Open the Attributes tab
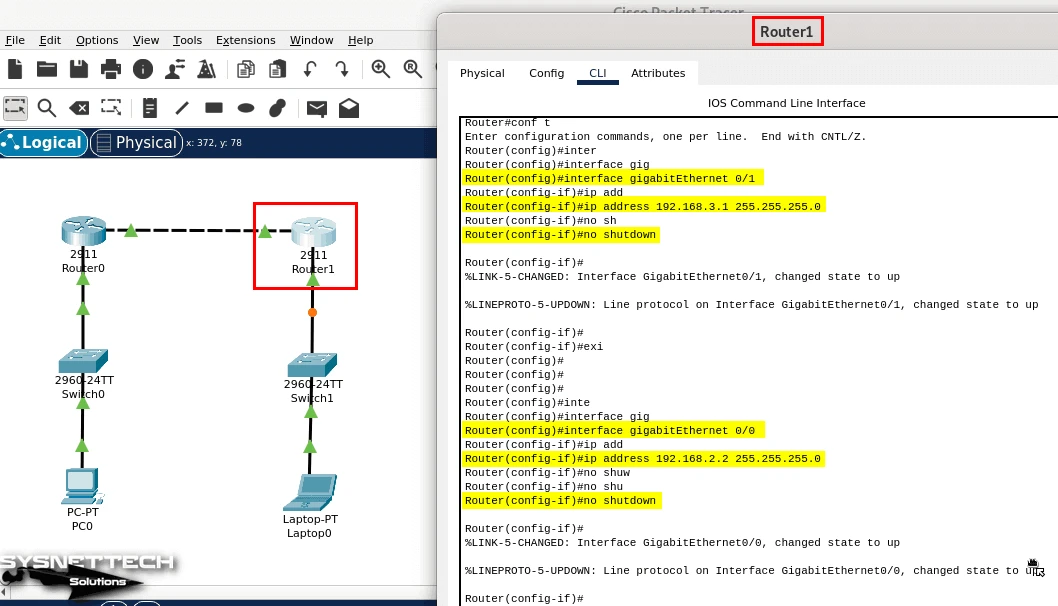The image size is (1058, 606). pyautogui.click(x=658, y=73)
